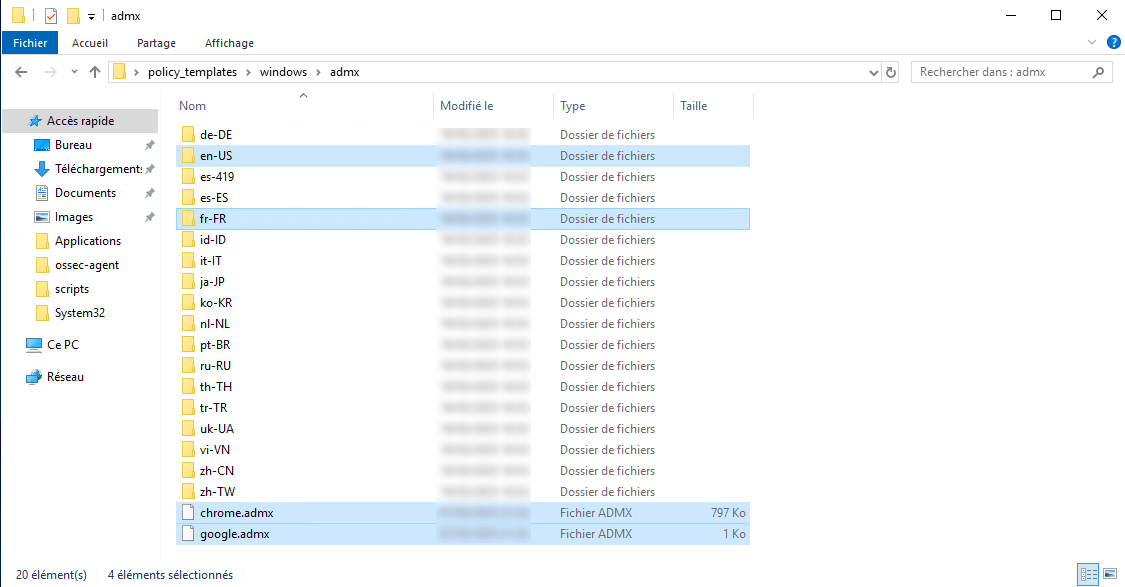Viewport: 1125px width, 587px height.
Task: Refresh the admx folder view
Action: tap(891, 72)
